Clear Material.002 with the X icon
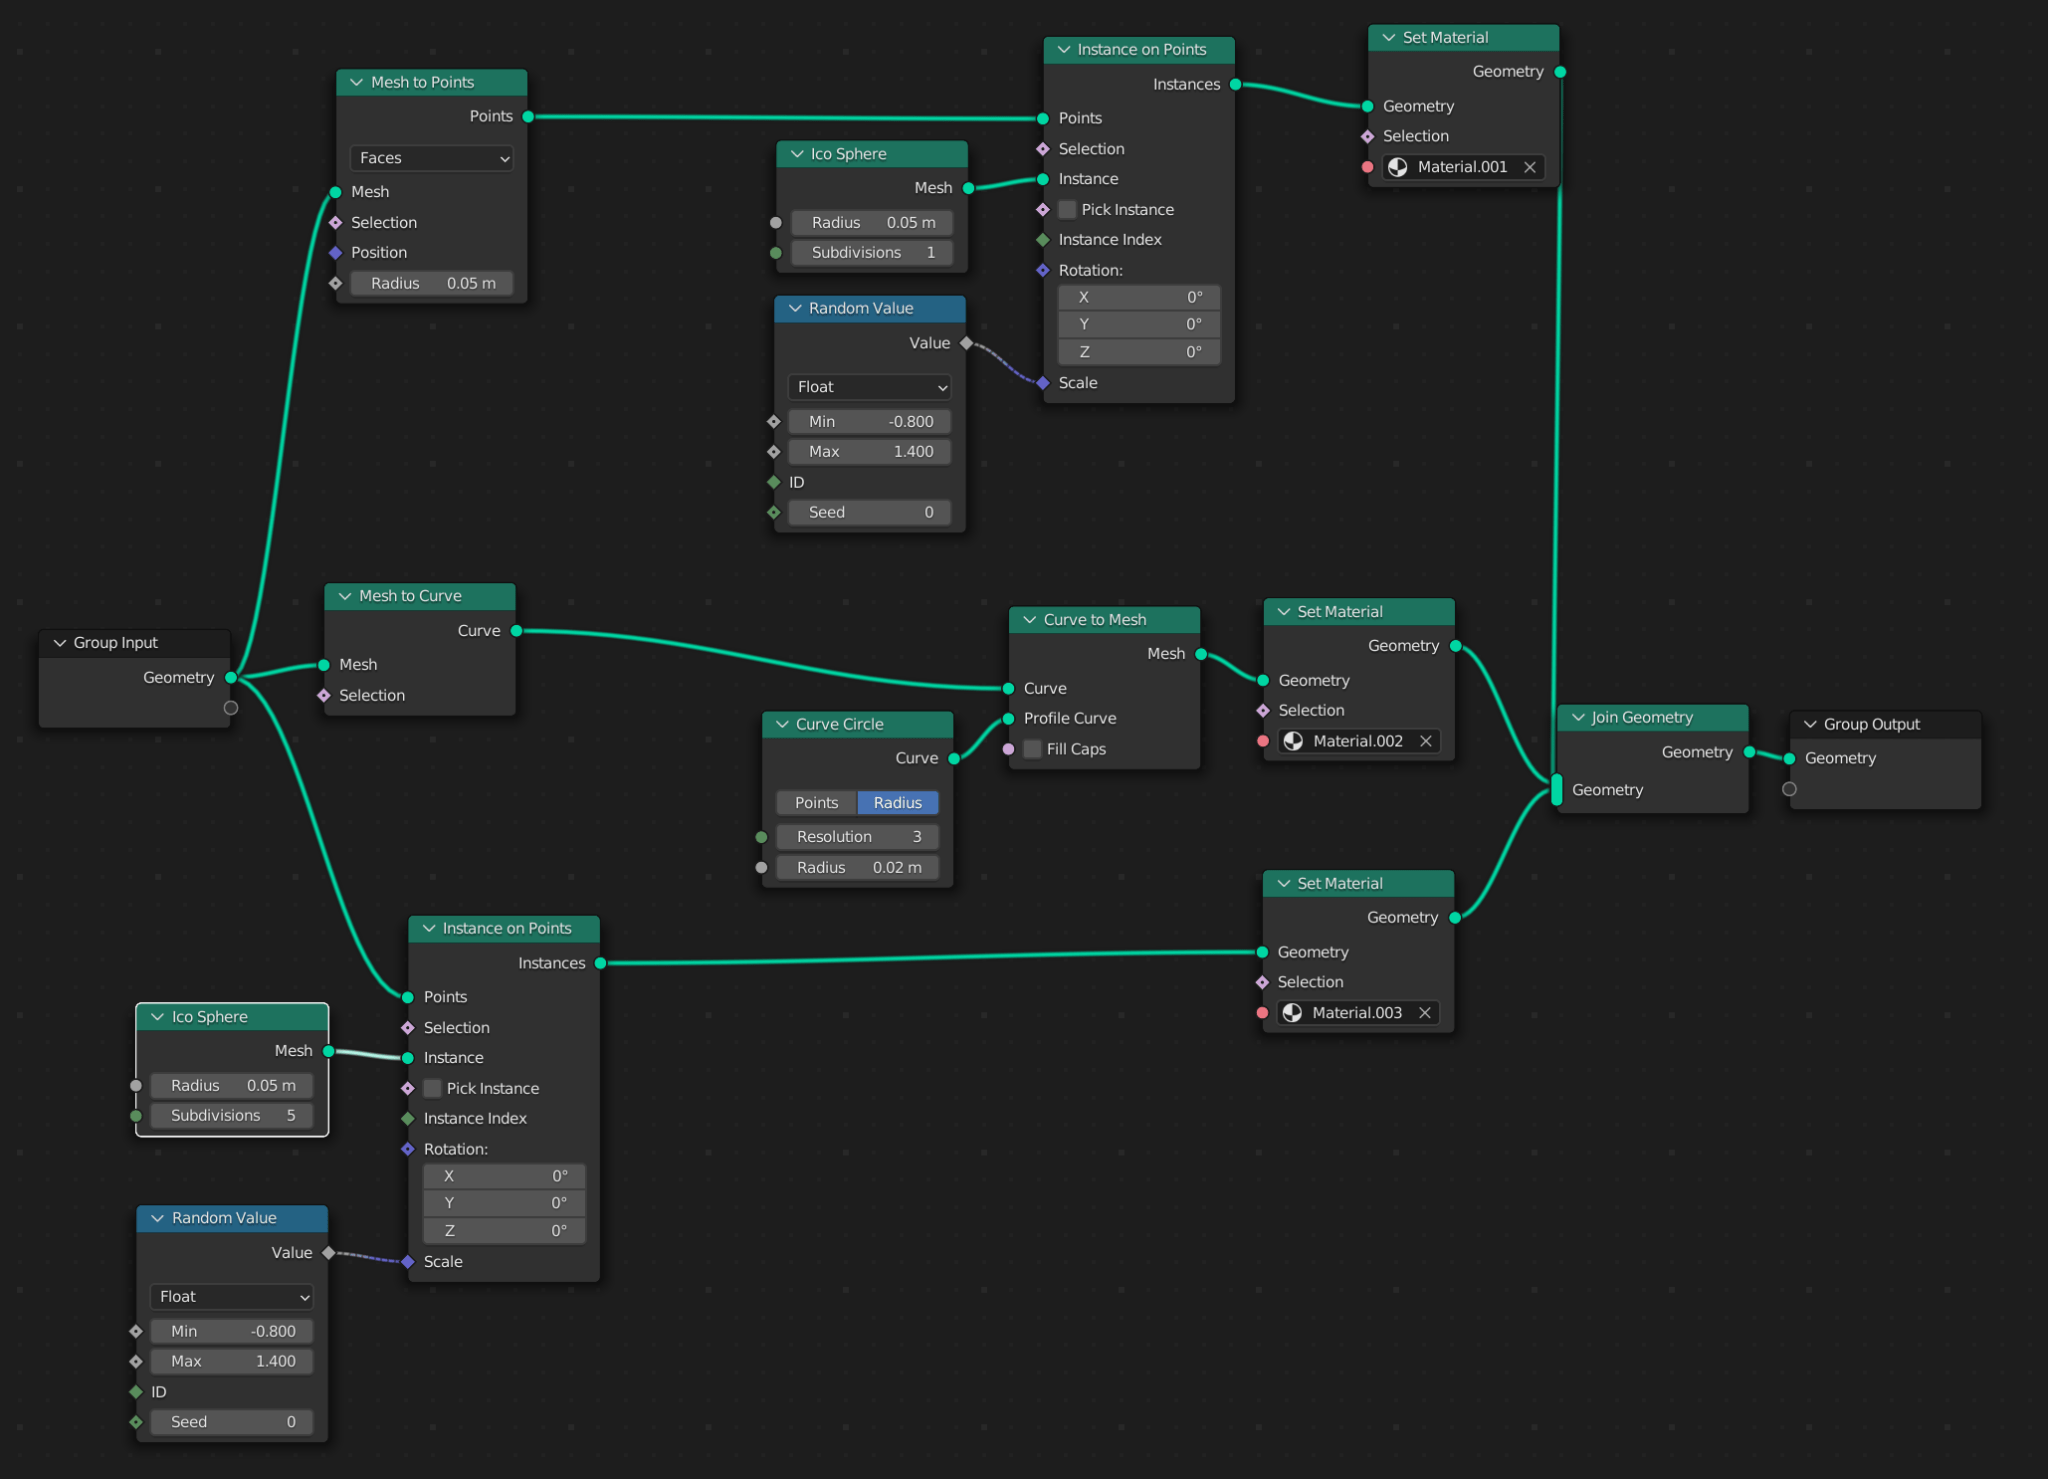Image resolution: width=2048 pixels, height=1479 pixels. [1425, 741]
